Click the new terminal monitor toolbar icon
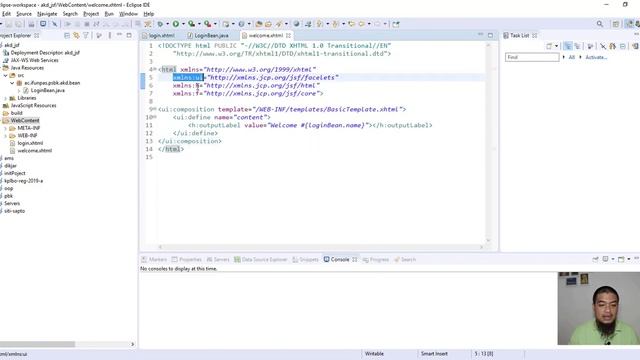Screen dimensions: 640x360 [x=43, y=24]
